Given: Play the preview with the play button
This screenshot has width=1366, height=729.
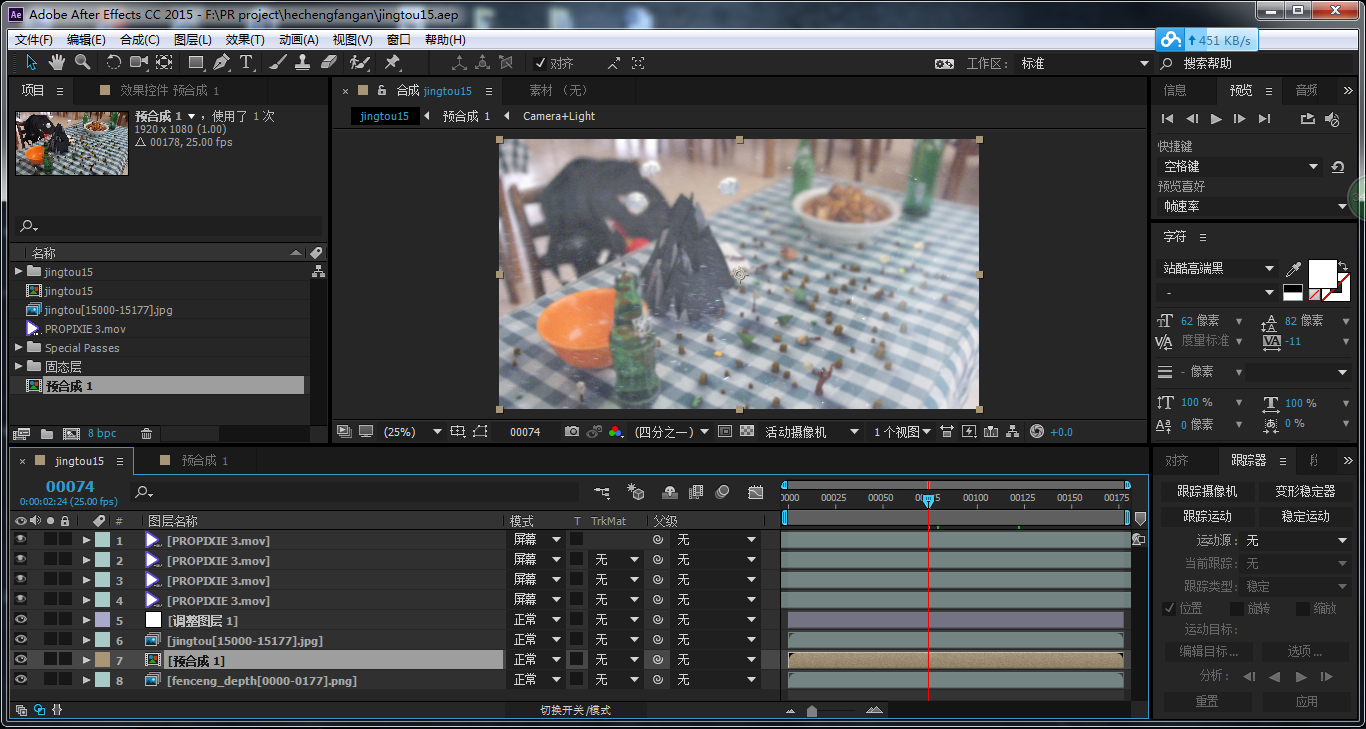Looking at the screenshot, I should click(1216, 119).
